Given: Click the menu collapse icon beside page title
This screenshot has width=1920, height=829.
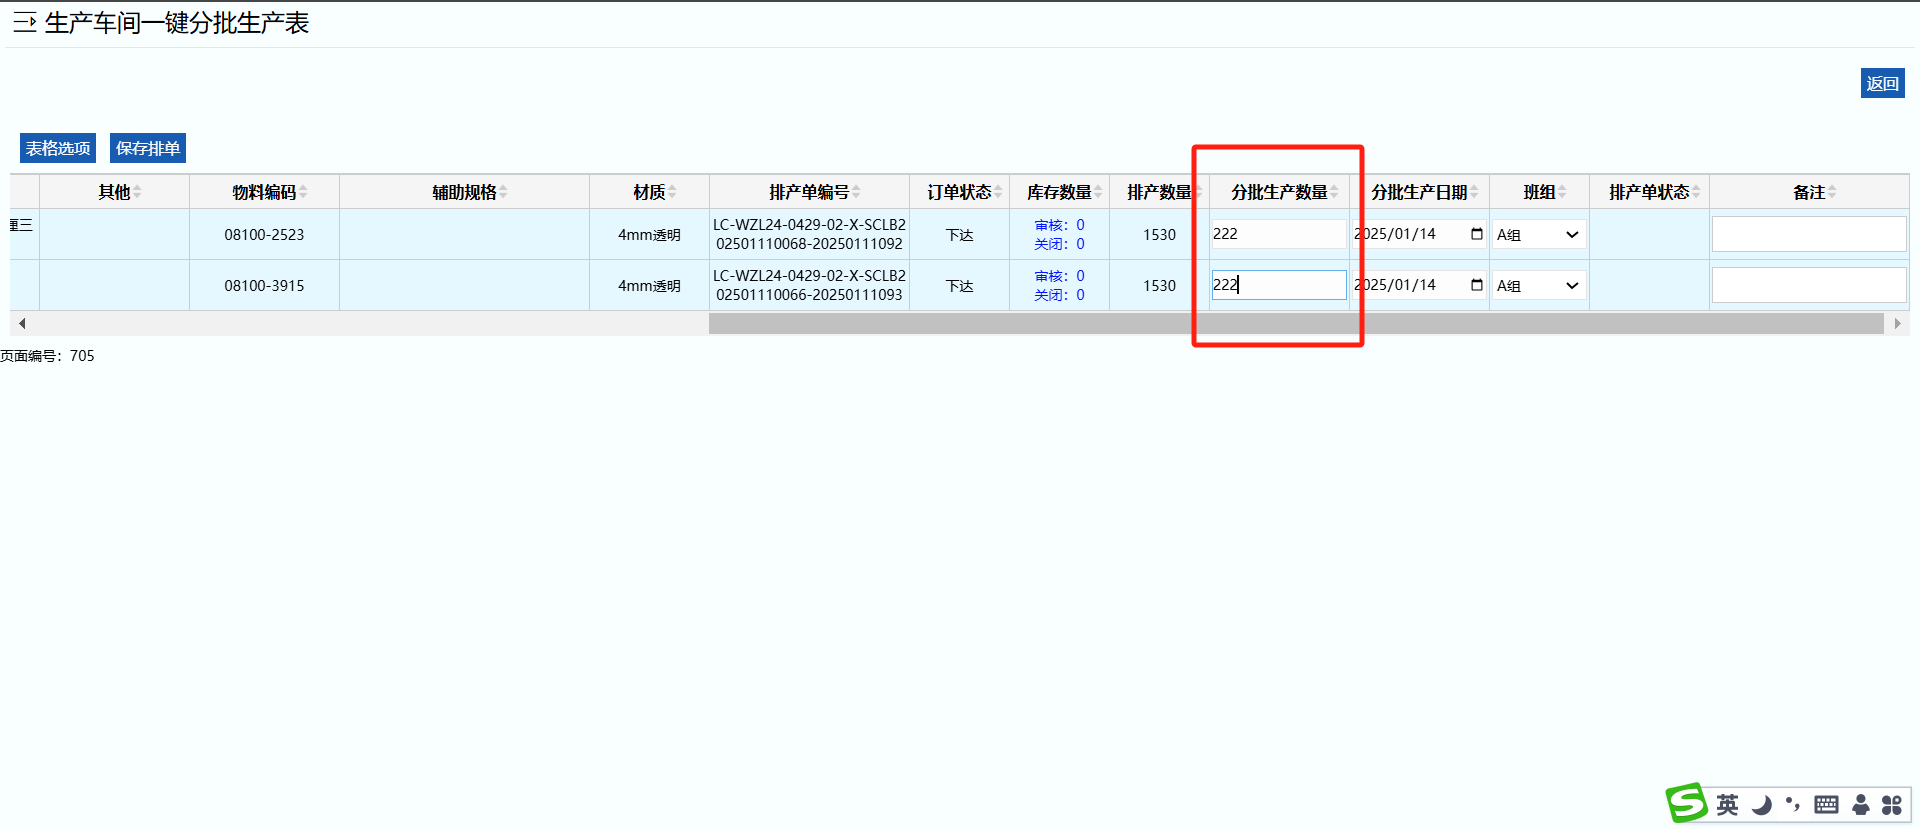Looking at the screenshot, I should coord(25,23).
